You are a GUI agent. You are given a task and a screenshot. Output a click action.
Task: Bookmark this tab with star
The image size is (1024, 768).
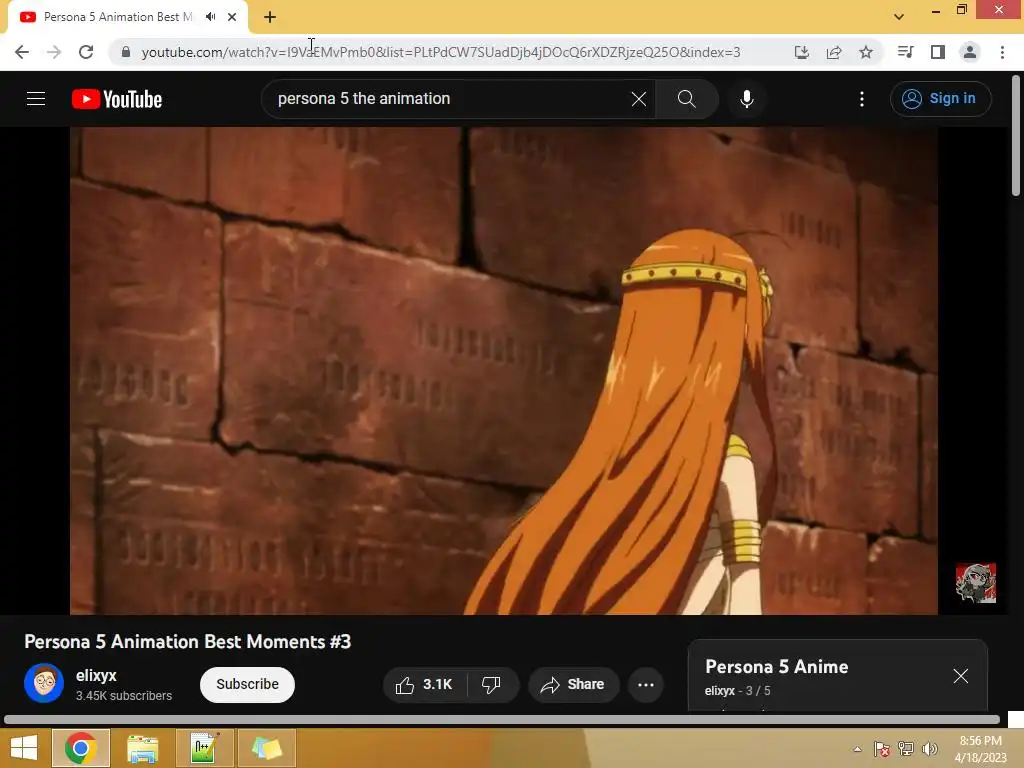(x=866, y=52)
